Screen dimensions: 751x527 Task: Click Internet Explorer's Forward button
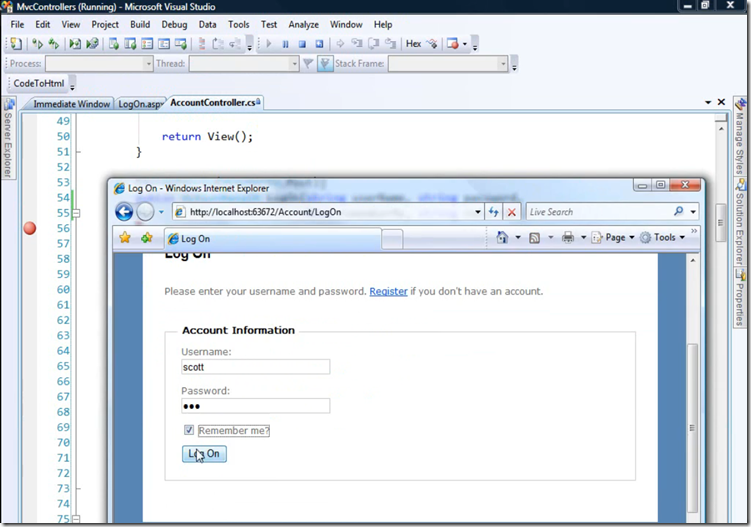coord(146,211)
